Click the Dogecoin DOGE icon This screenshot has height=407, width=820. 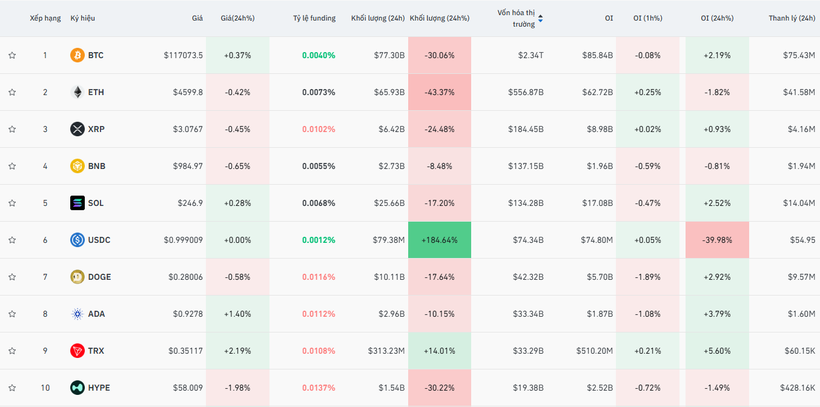[x=77, y=277]
